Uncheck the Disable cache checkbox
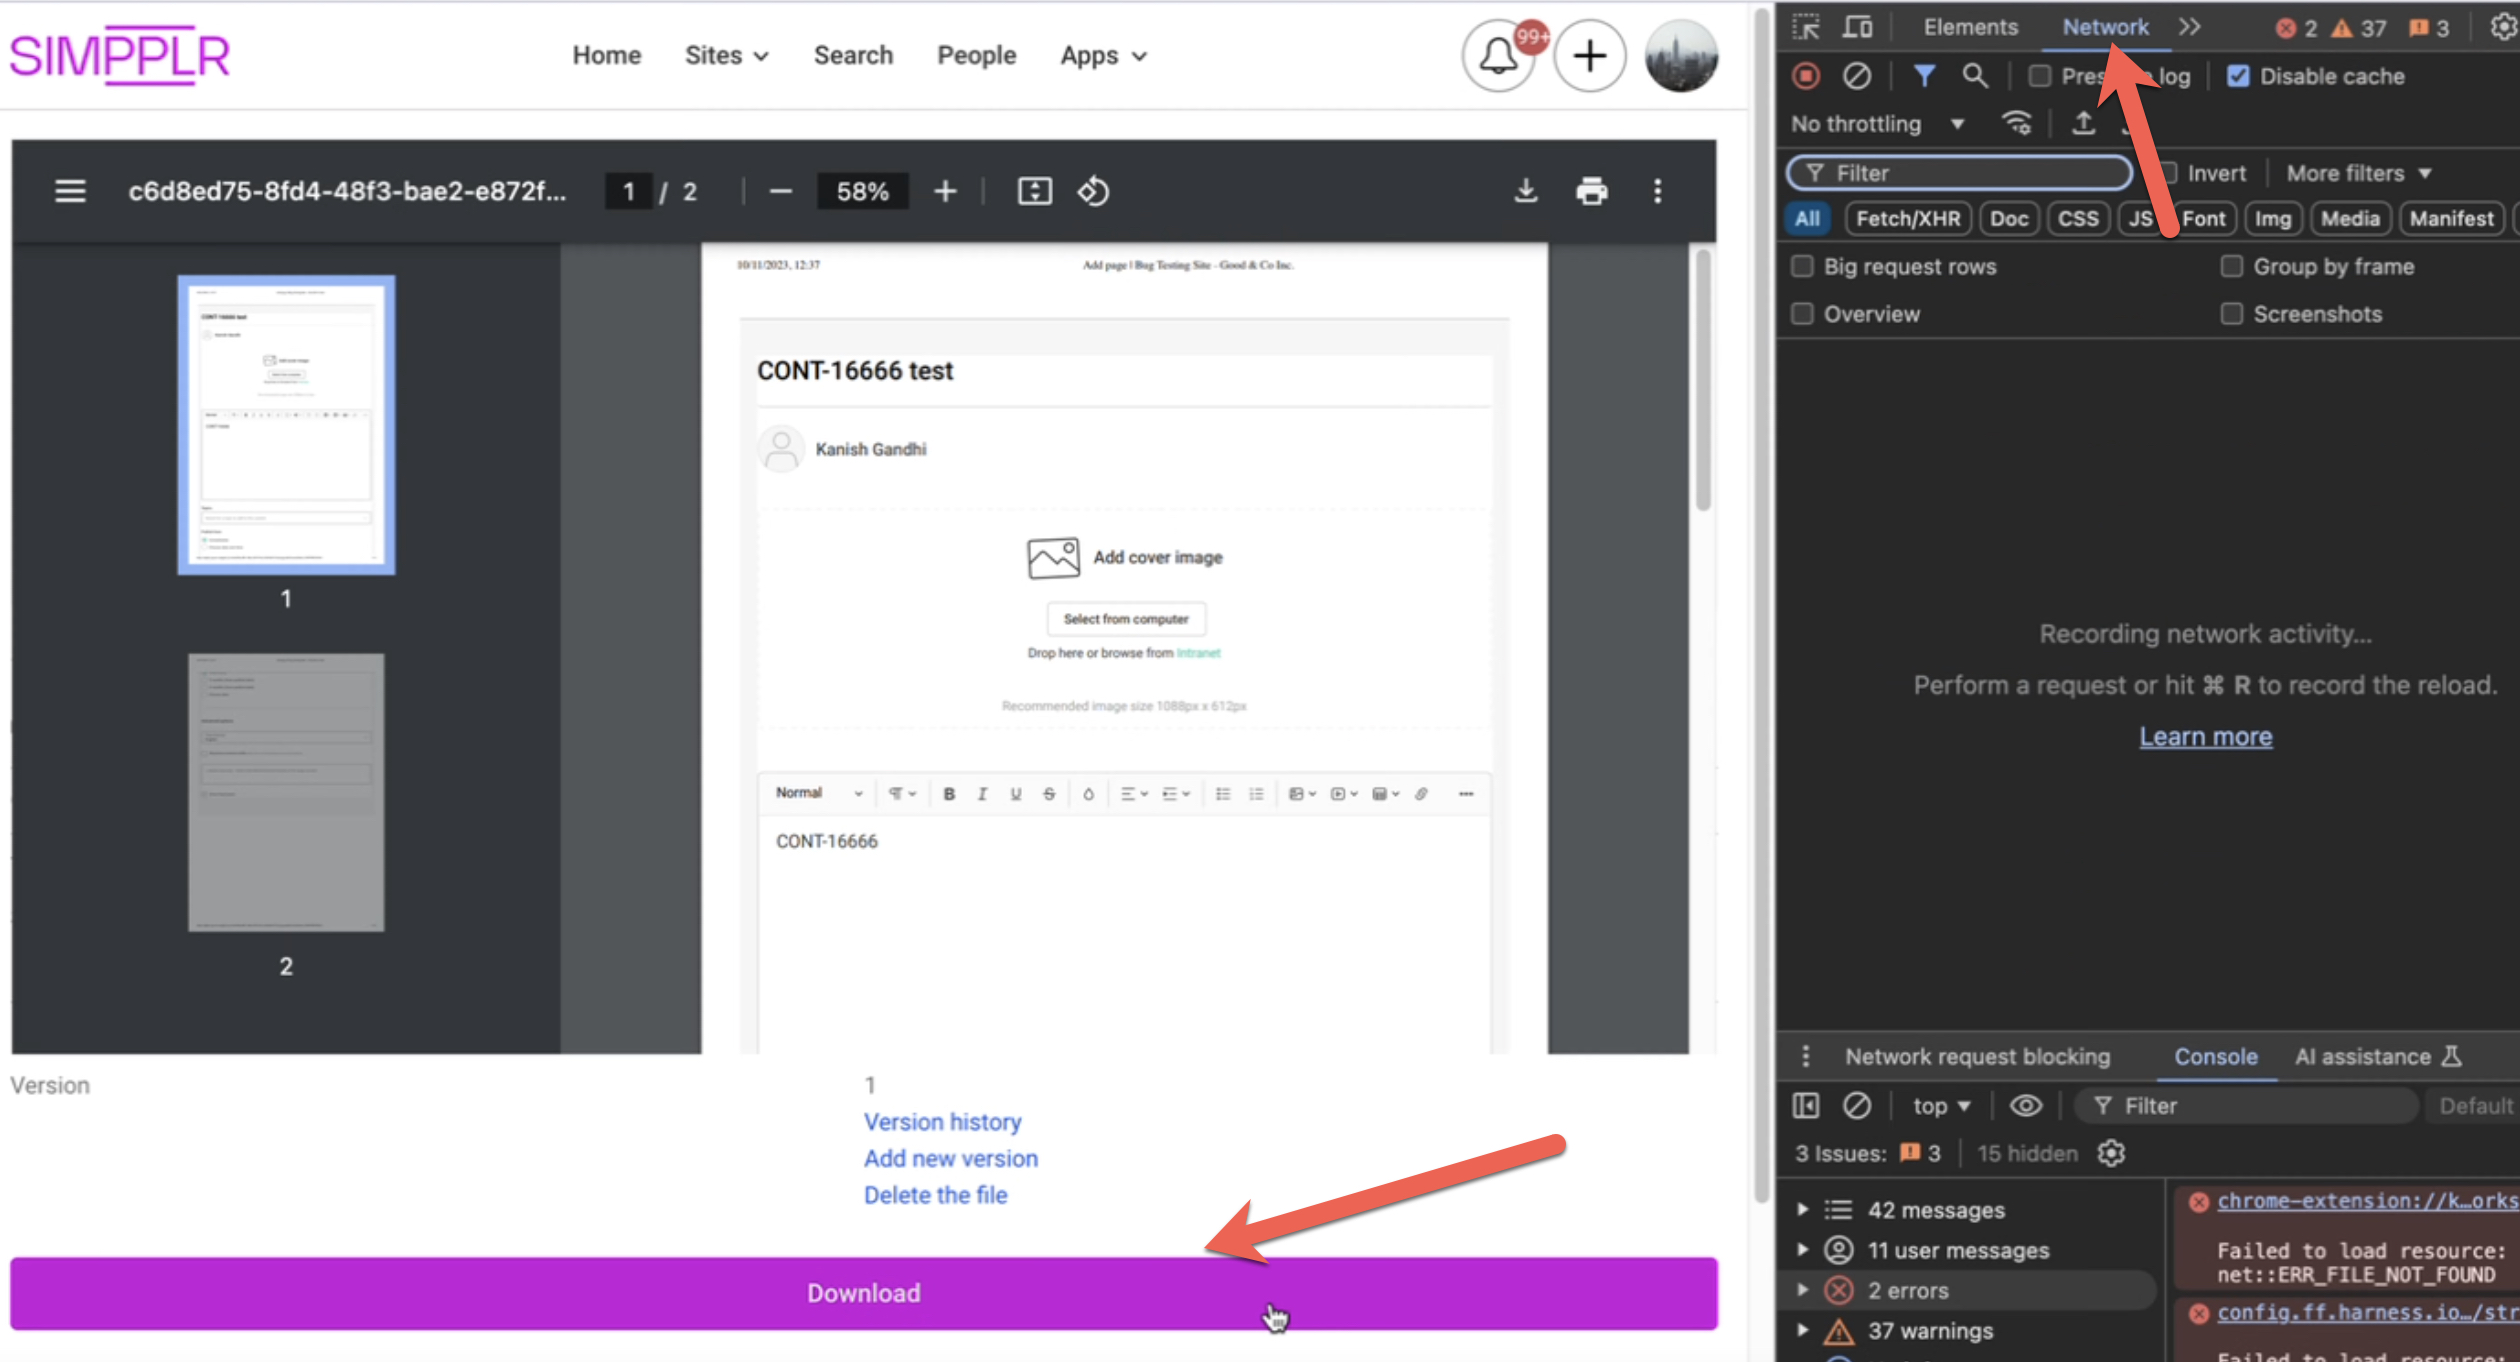2520x1362 pixels. tap(2239, 76)
